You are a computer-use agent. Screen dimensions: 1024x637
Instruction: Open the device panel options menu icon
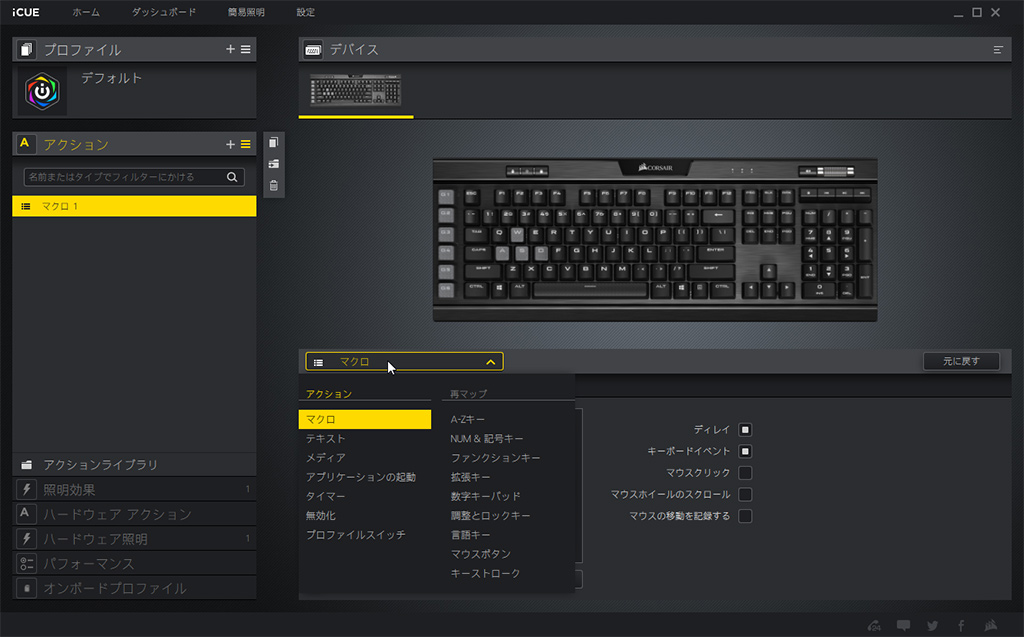click(998, 50)
